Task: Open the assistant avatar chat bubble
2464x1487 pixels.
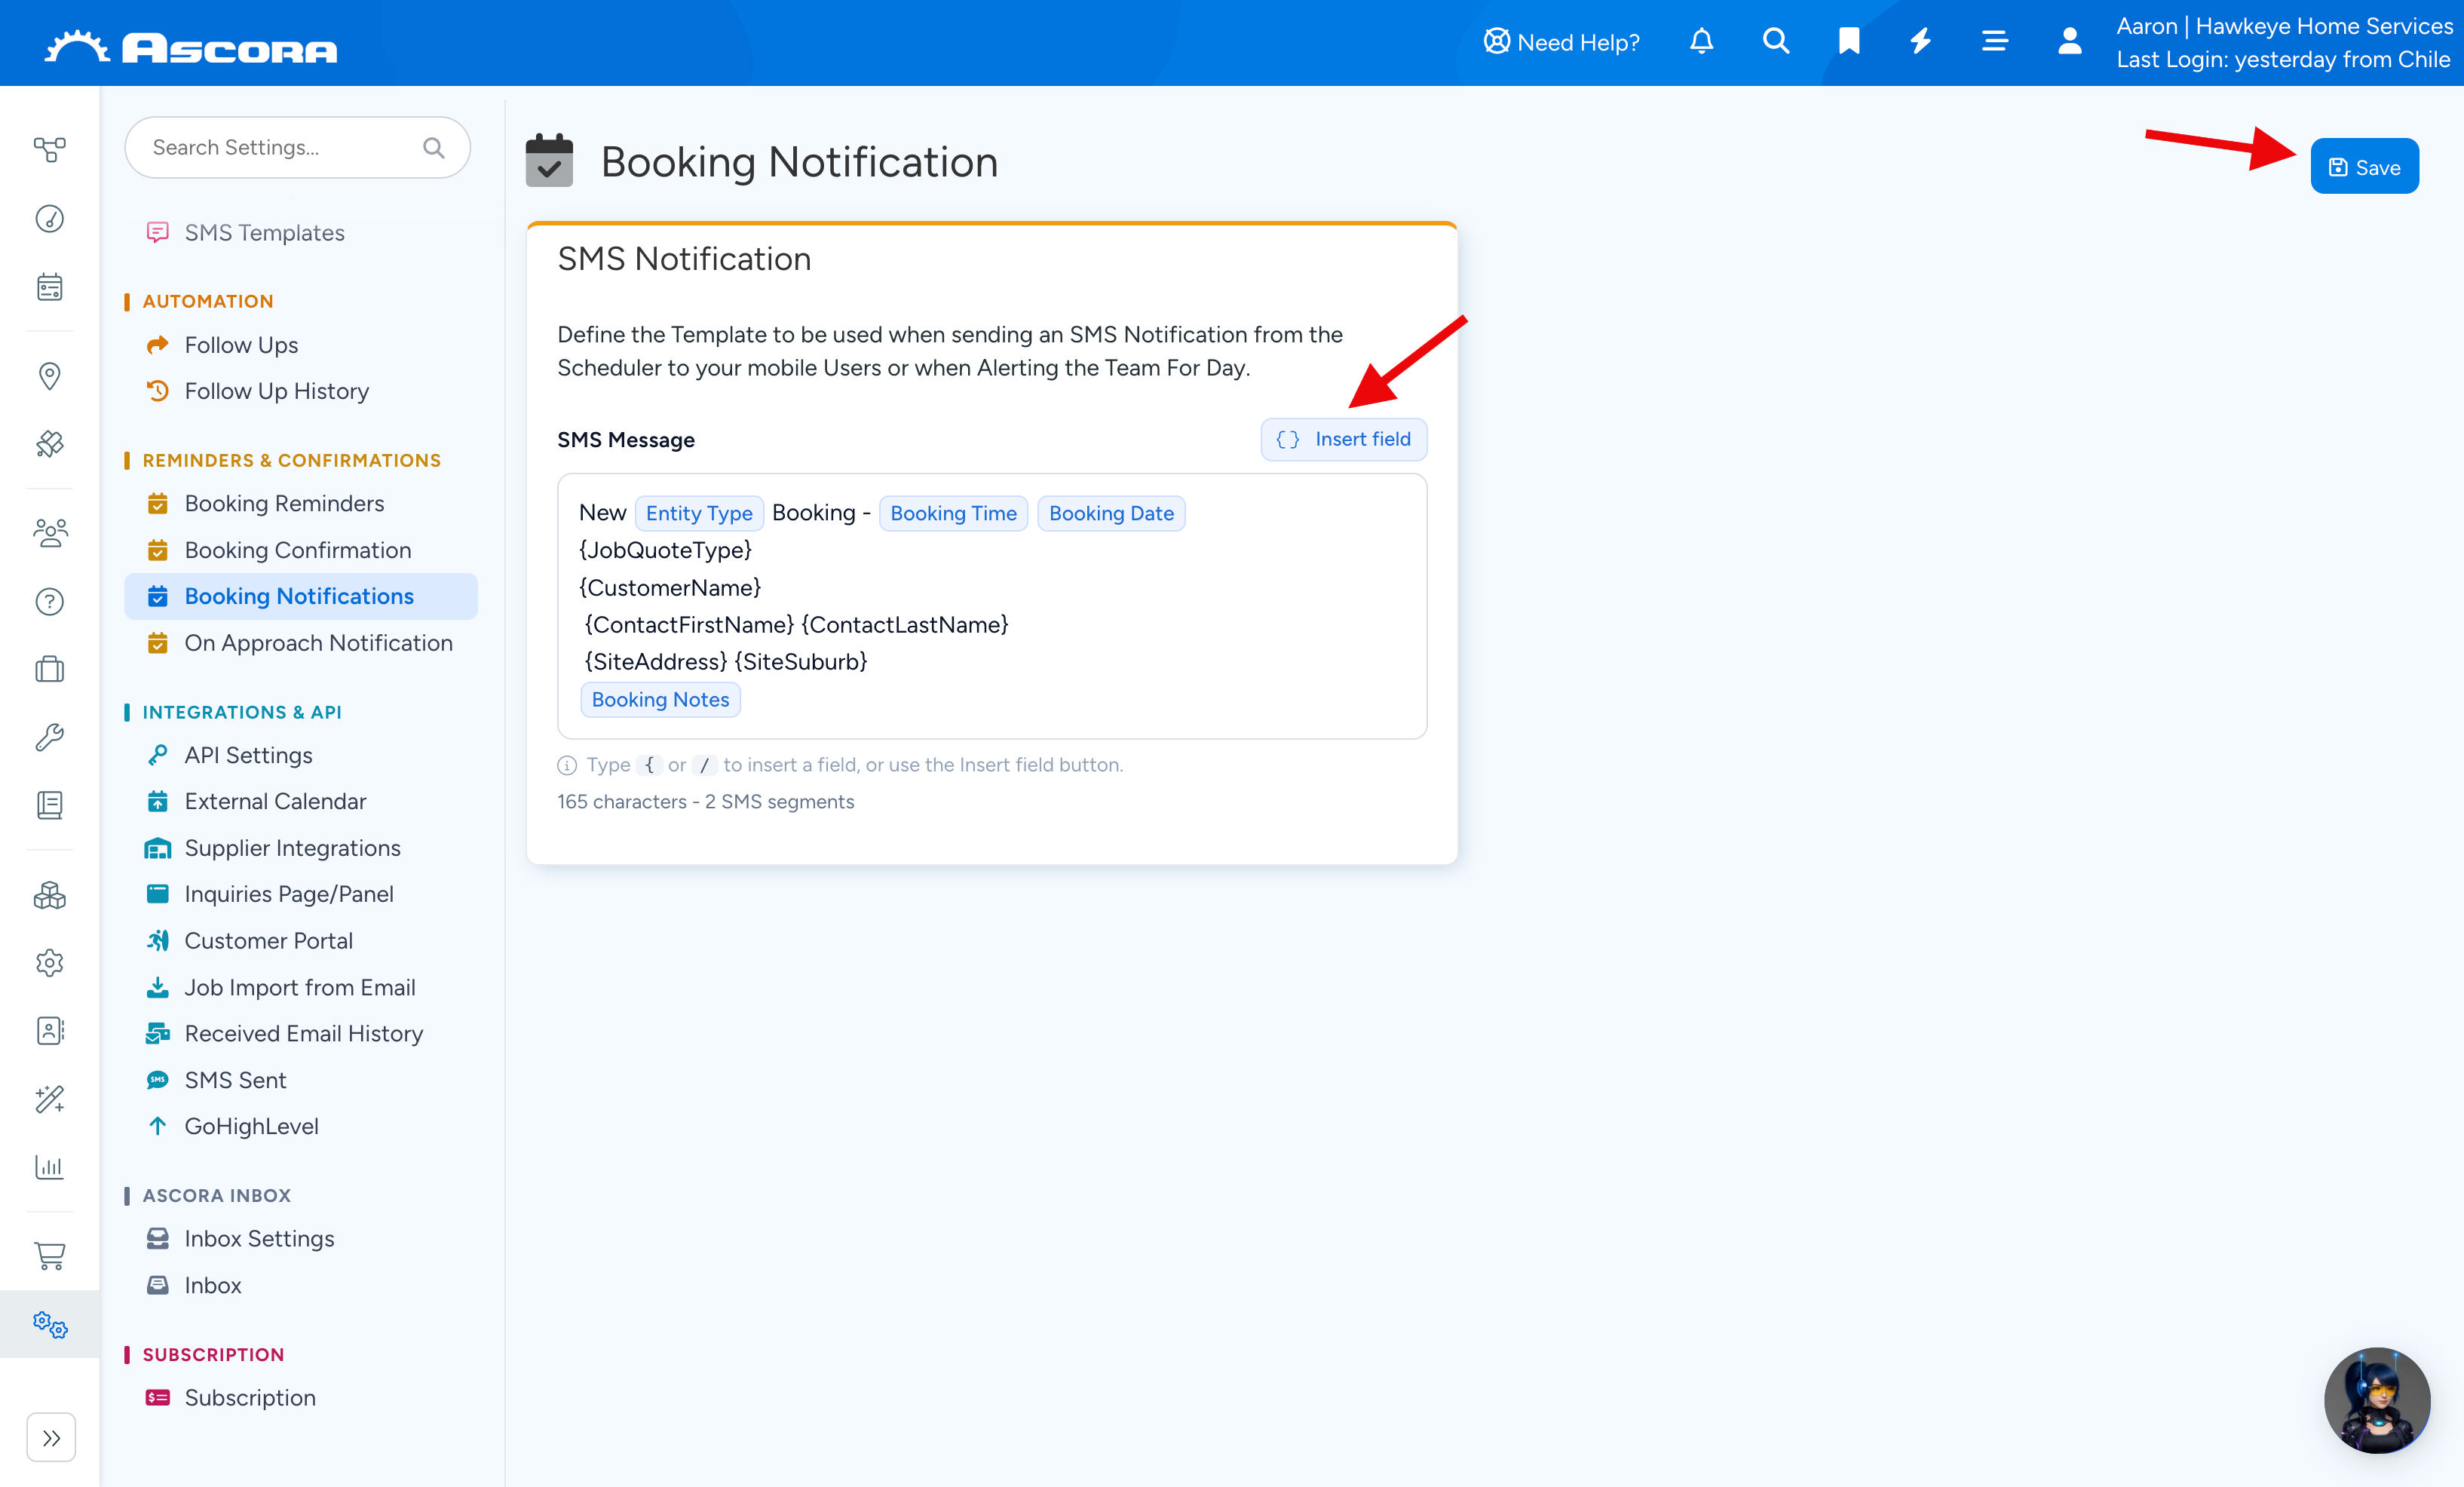Action: pos(2377,1400)
